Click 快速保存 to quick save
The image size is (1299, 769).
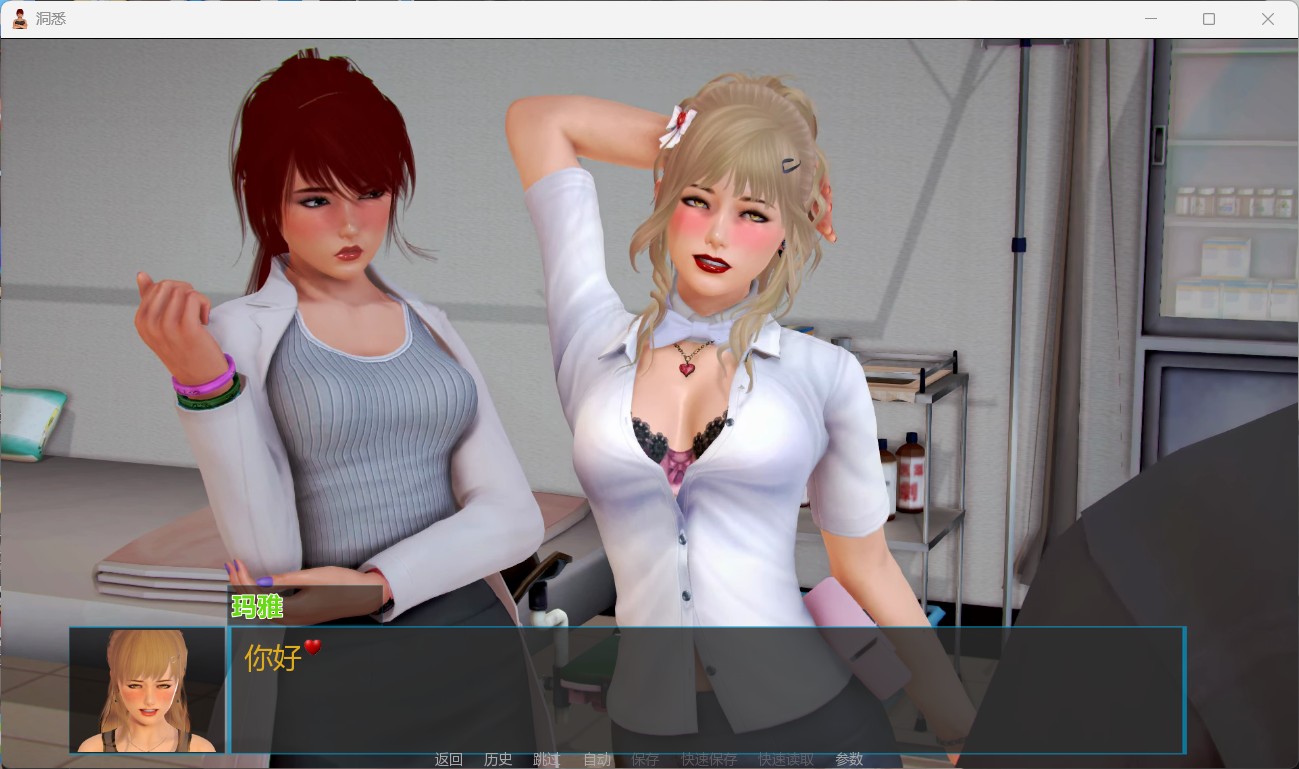(709, 759)
